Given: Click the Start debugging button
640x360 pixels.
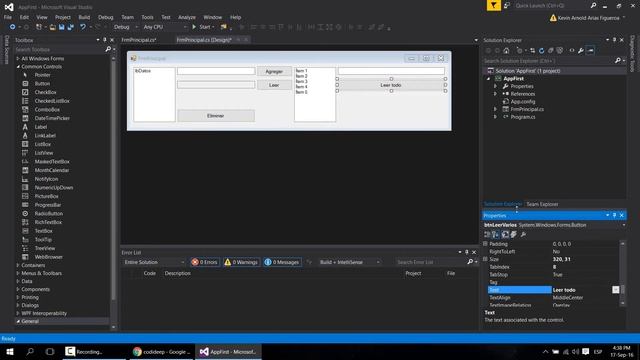Looking at the screenshot, I should [x=203, y=27].
